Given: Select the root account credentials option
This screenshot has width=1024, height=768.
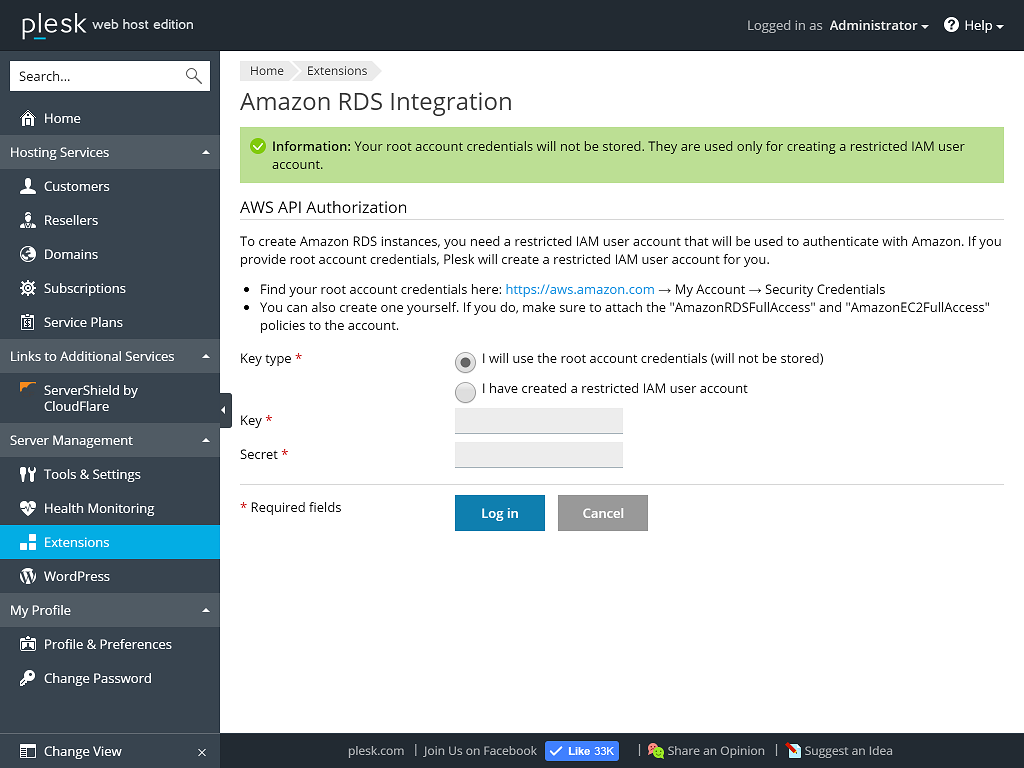Looking at the screenshot, I should click(465, 362).
